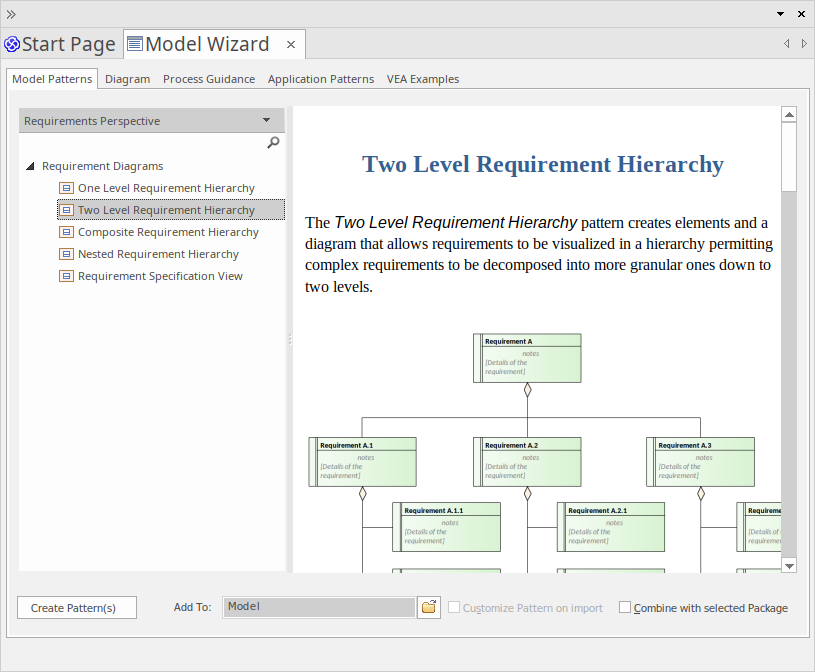Click the Nested Requirement Hierarchy diagram icon
815x672 pixels.
coord(67,254)
